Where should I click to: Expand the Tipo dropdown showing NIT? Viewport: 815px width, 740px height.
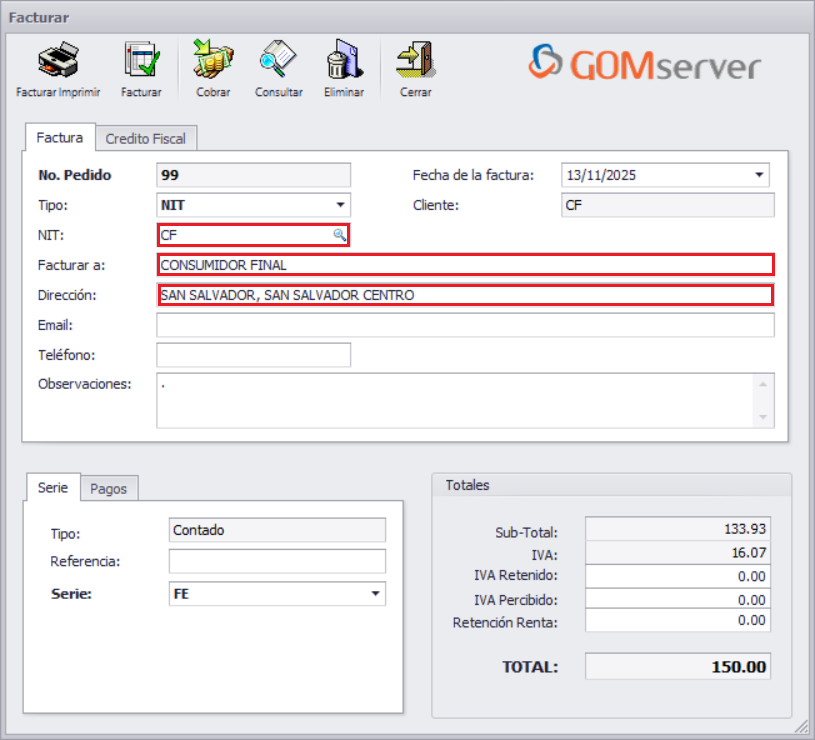[341, 205]
